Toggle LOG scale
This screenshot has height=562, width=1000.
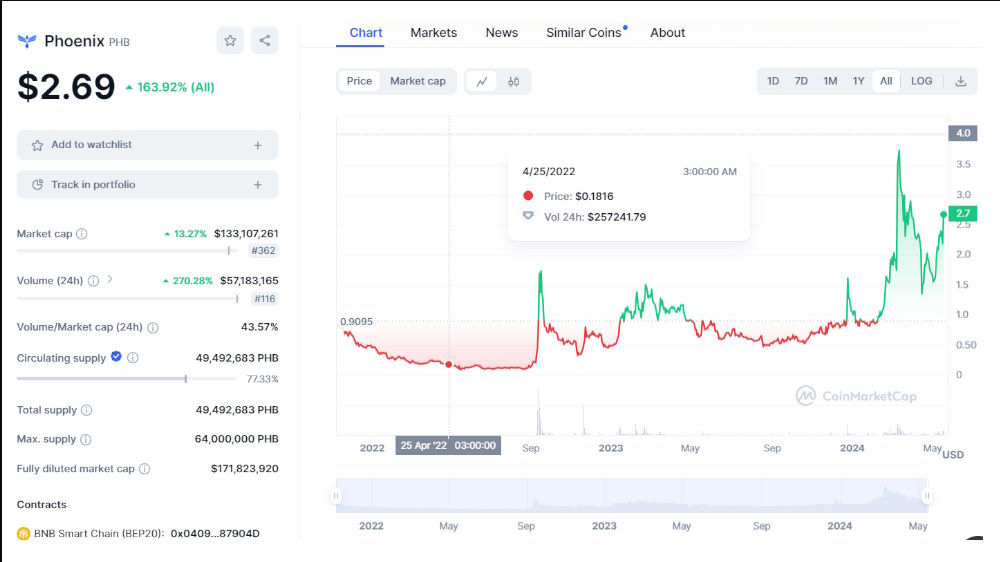click(x=922, y=81)
